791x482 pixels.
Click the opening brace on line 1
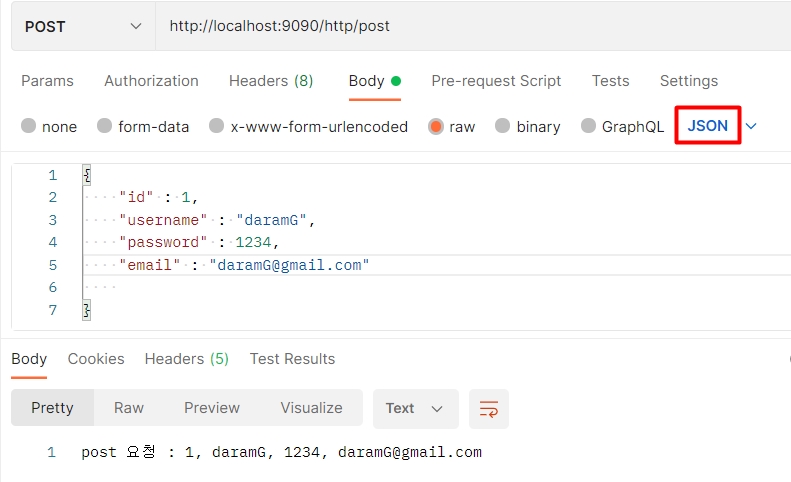pyautogui.click(x=87, y=175)
